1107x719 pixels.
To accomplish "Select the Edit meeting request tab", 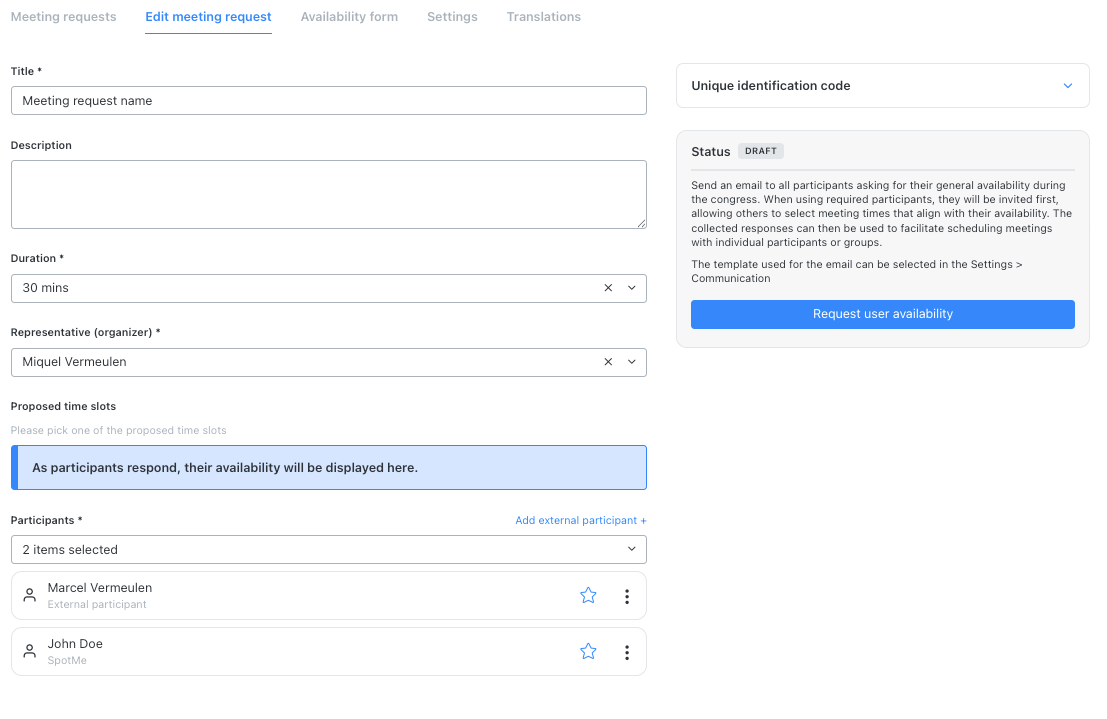I will (x=208, y=16).
